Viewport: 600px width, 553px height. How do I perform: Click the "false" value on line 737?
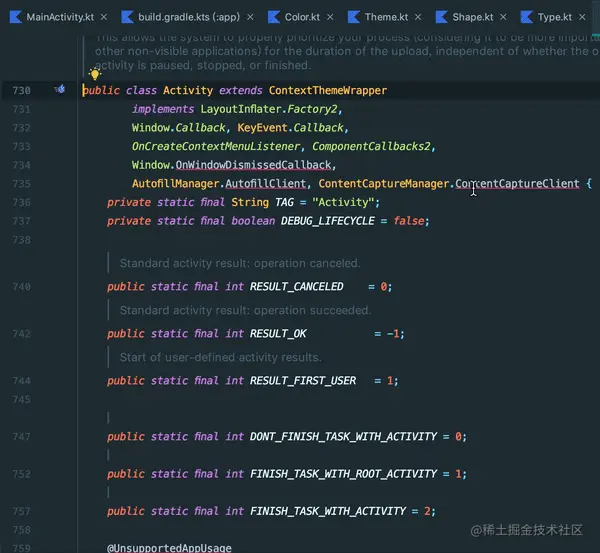(x=409, y=221)
